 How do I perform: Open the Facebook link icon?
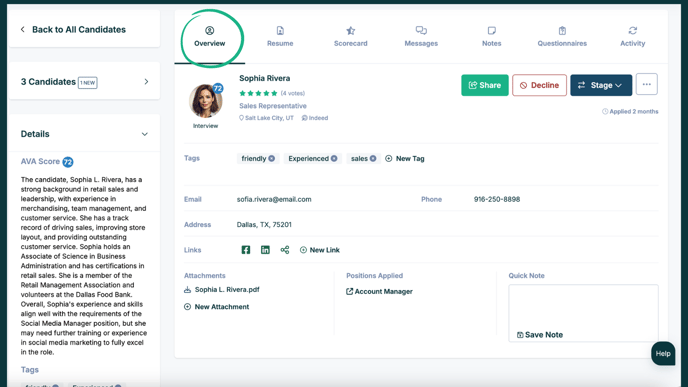[246, 250]
